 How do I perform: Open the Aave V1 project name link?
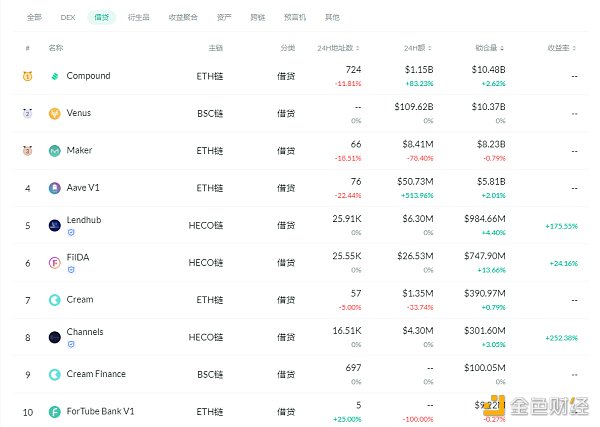click(83, 188)
